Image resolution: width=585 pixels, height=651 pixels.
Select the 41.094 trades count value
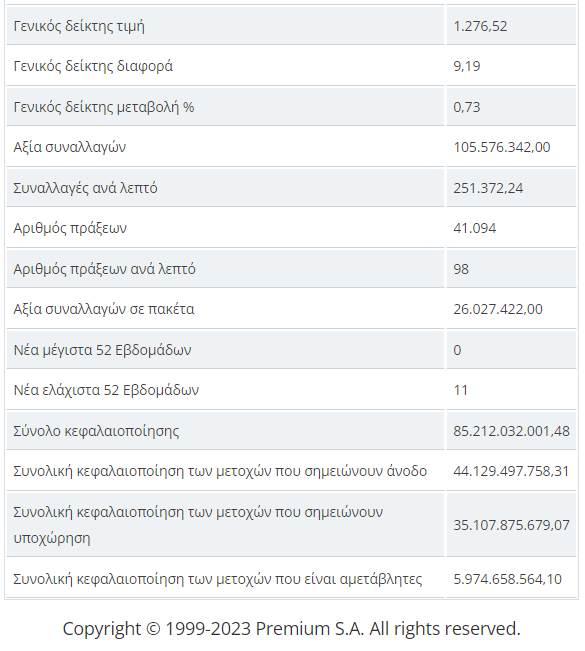click(x=475, y=228)
